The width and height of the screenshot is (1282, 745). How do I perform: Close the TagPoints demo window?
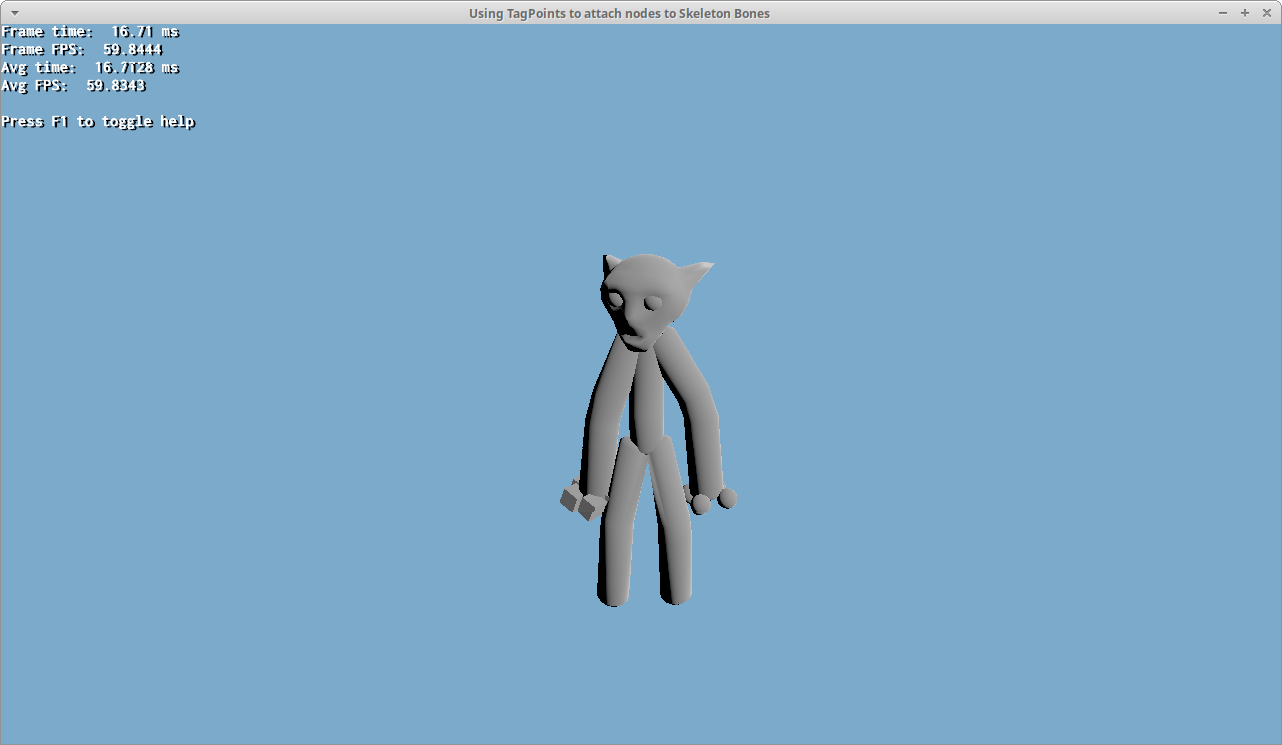pos(1267,12)
